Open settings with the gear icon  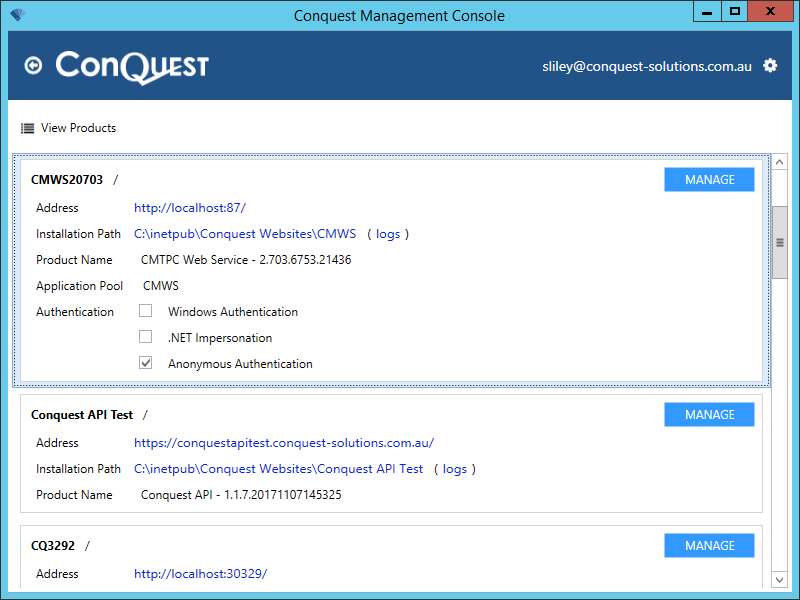click(x=770, y=65)
